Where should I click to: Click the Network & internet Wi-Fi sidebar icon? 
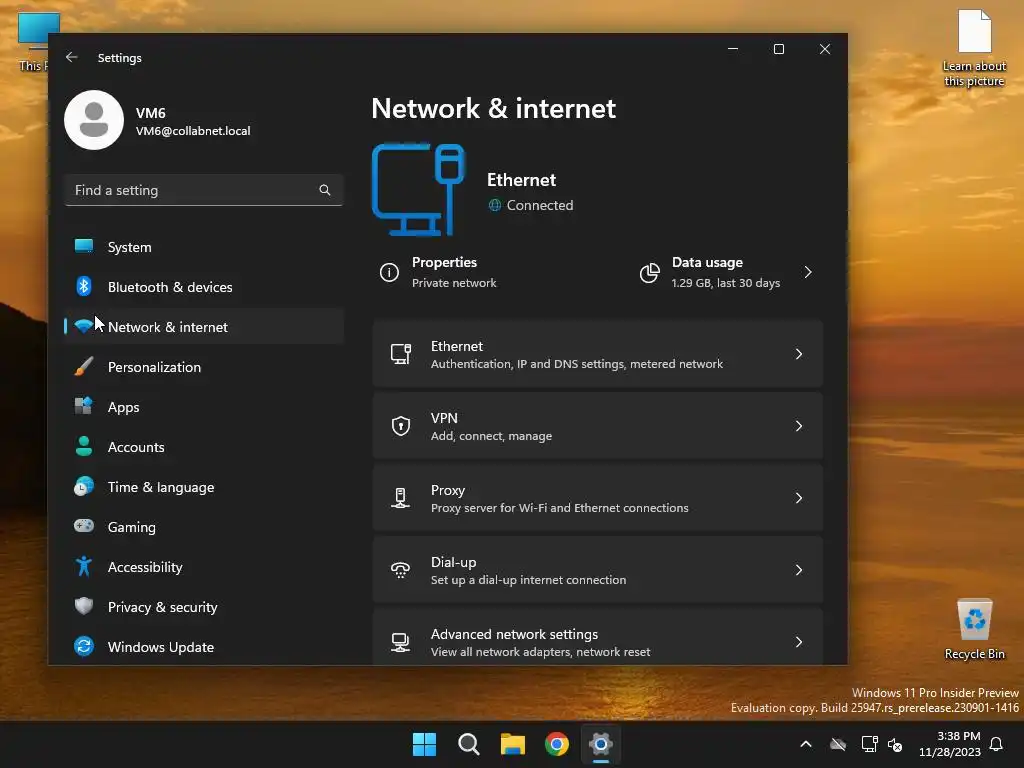[84, 326]
